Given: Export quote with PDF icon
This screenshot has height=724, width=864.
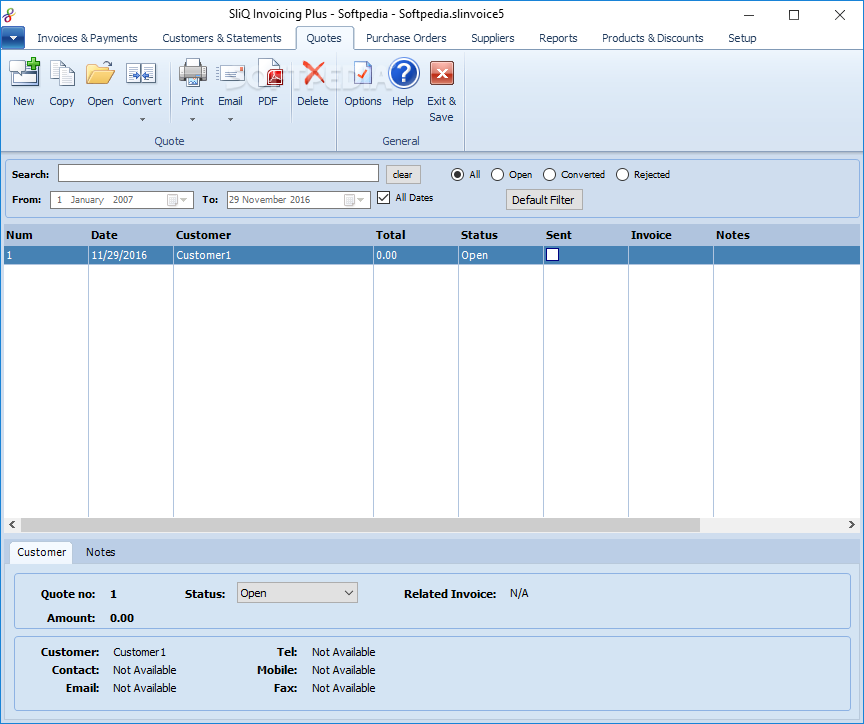Looking at the screenshot, I should (x=268, y=76).
